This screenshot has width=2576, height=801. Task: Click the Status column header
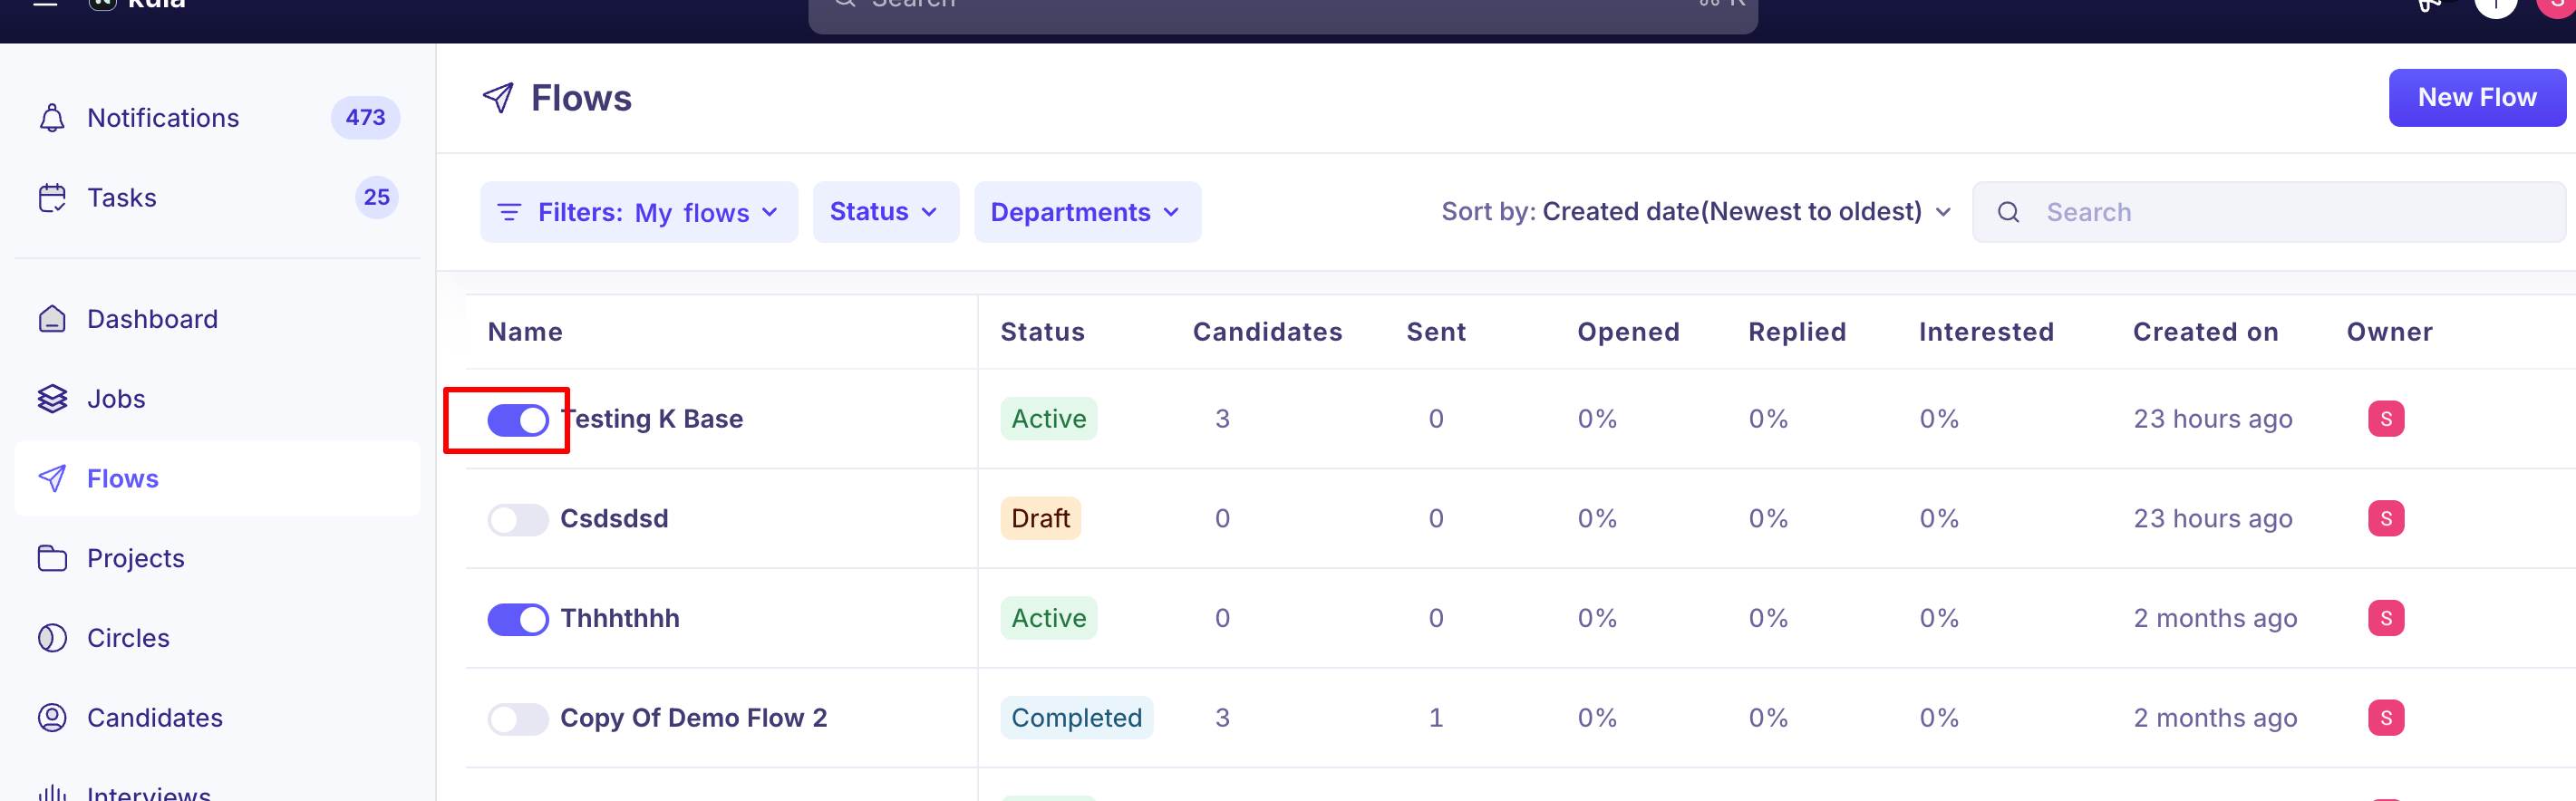pyautogui.click(x=1042, y=332)
